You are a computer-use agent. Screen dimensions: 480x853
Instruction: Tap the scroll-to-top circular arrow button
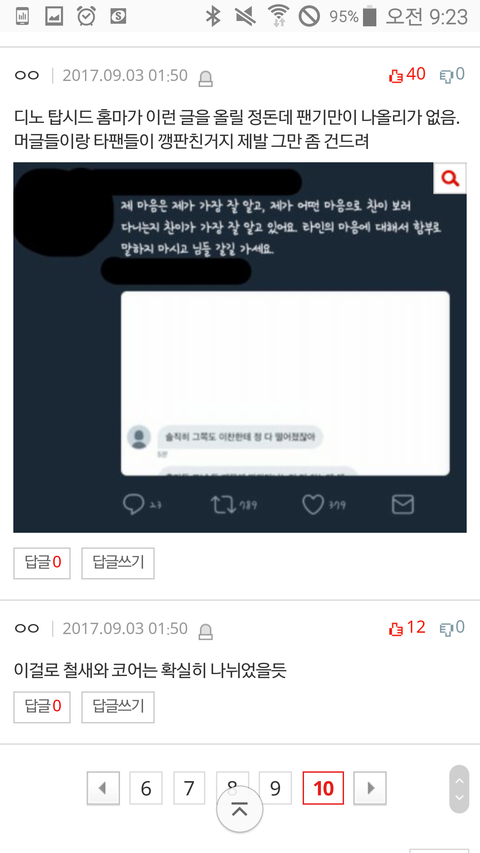(x=239, y=809)
